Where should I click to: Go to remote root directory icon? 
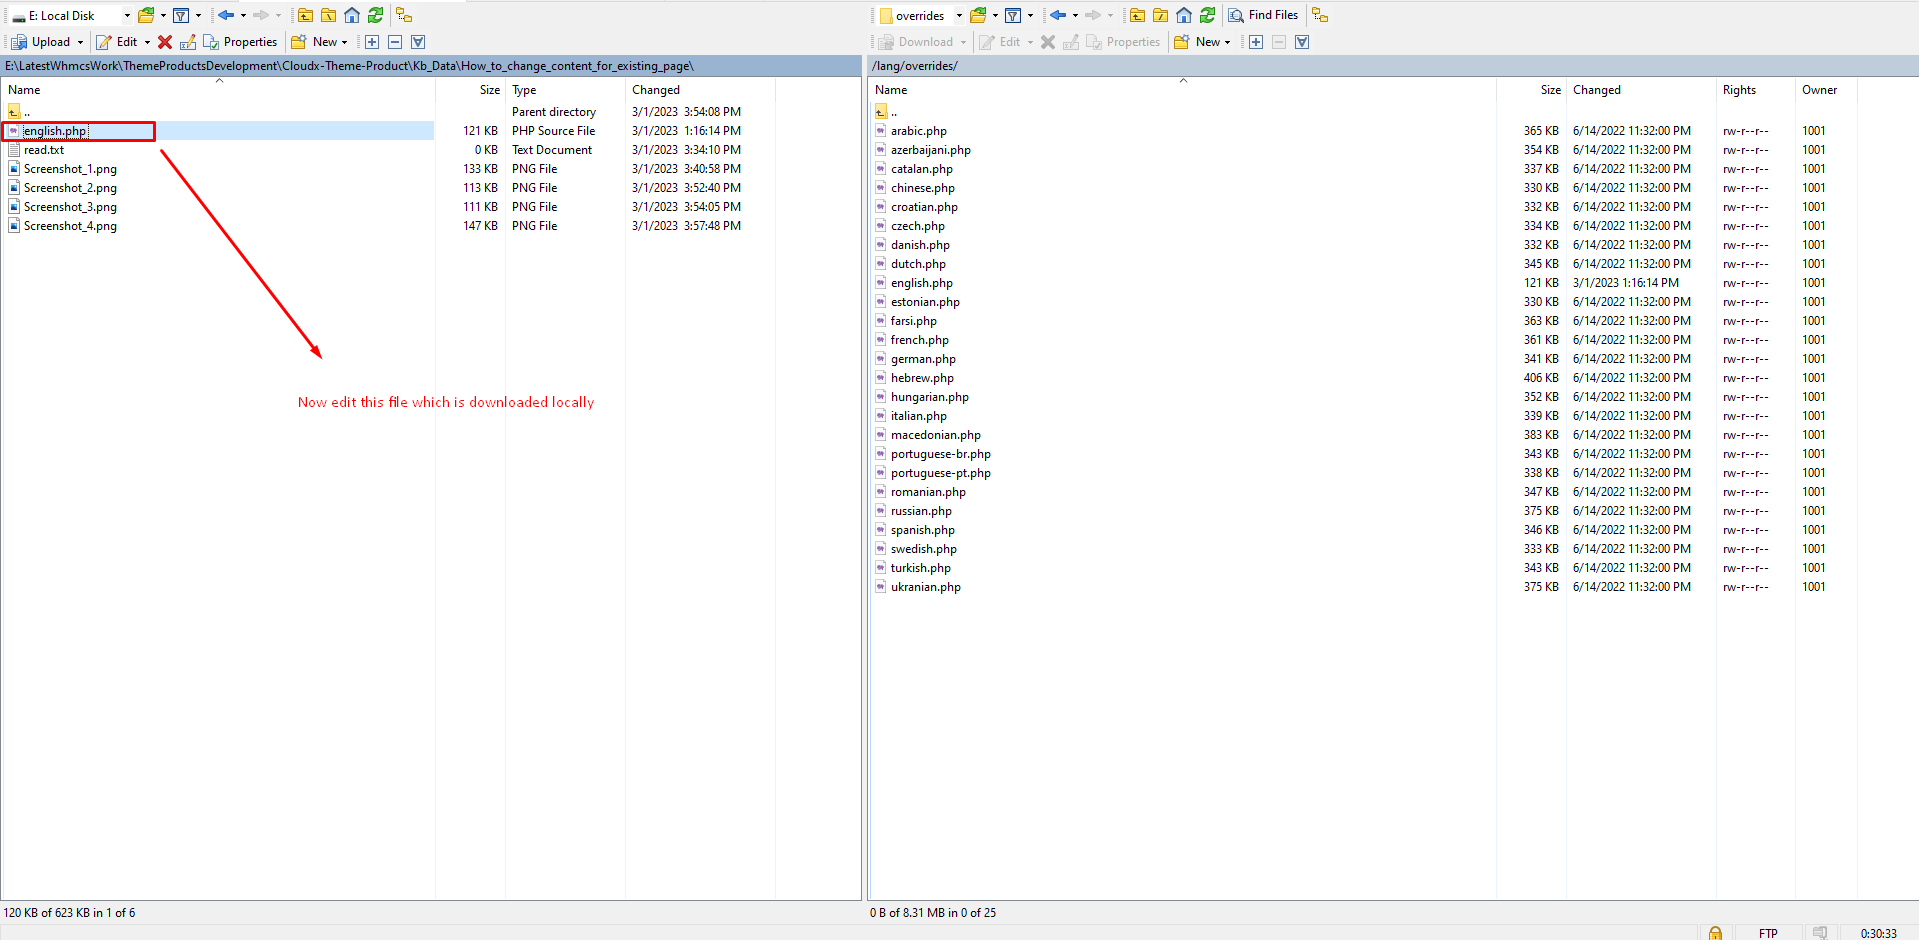1160,15
